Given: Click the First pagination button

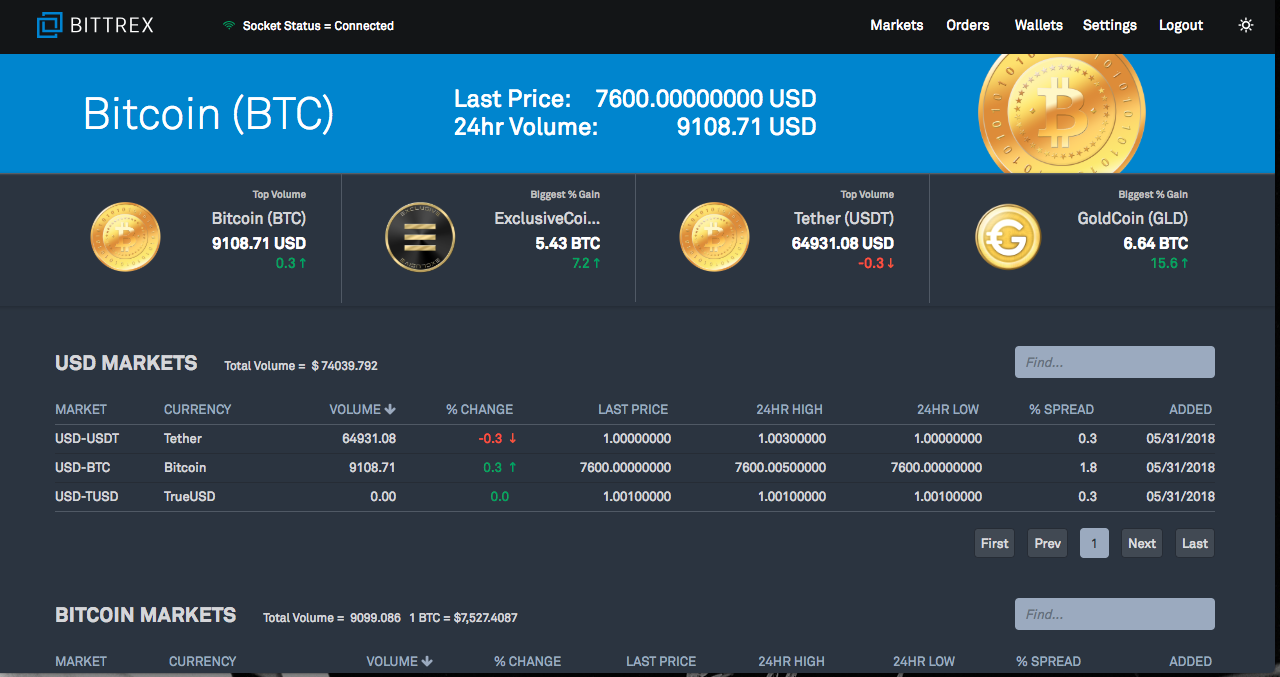Looking at the screenshot, I should tap(995, 543).
